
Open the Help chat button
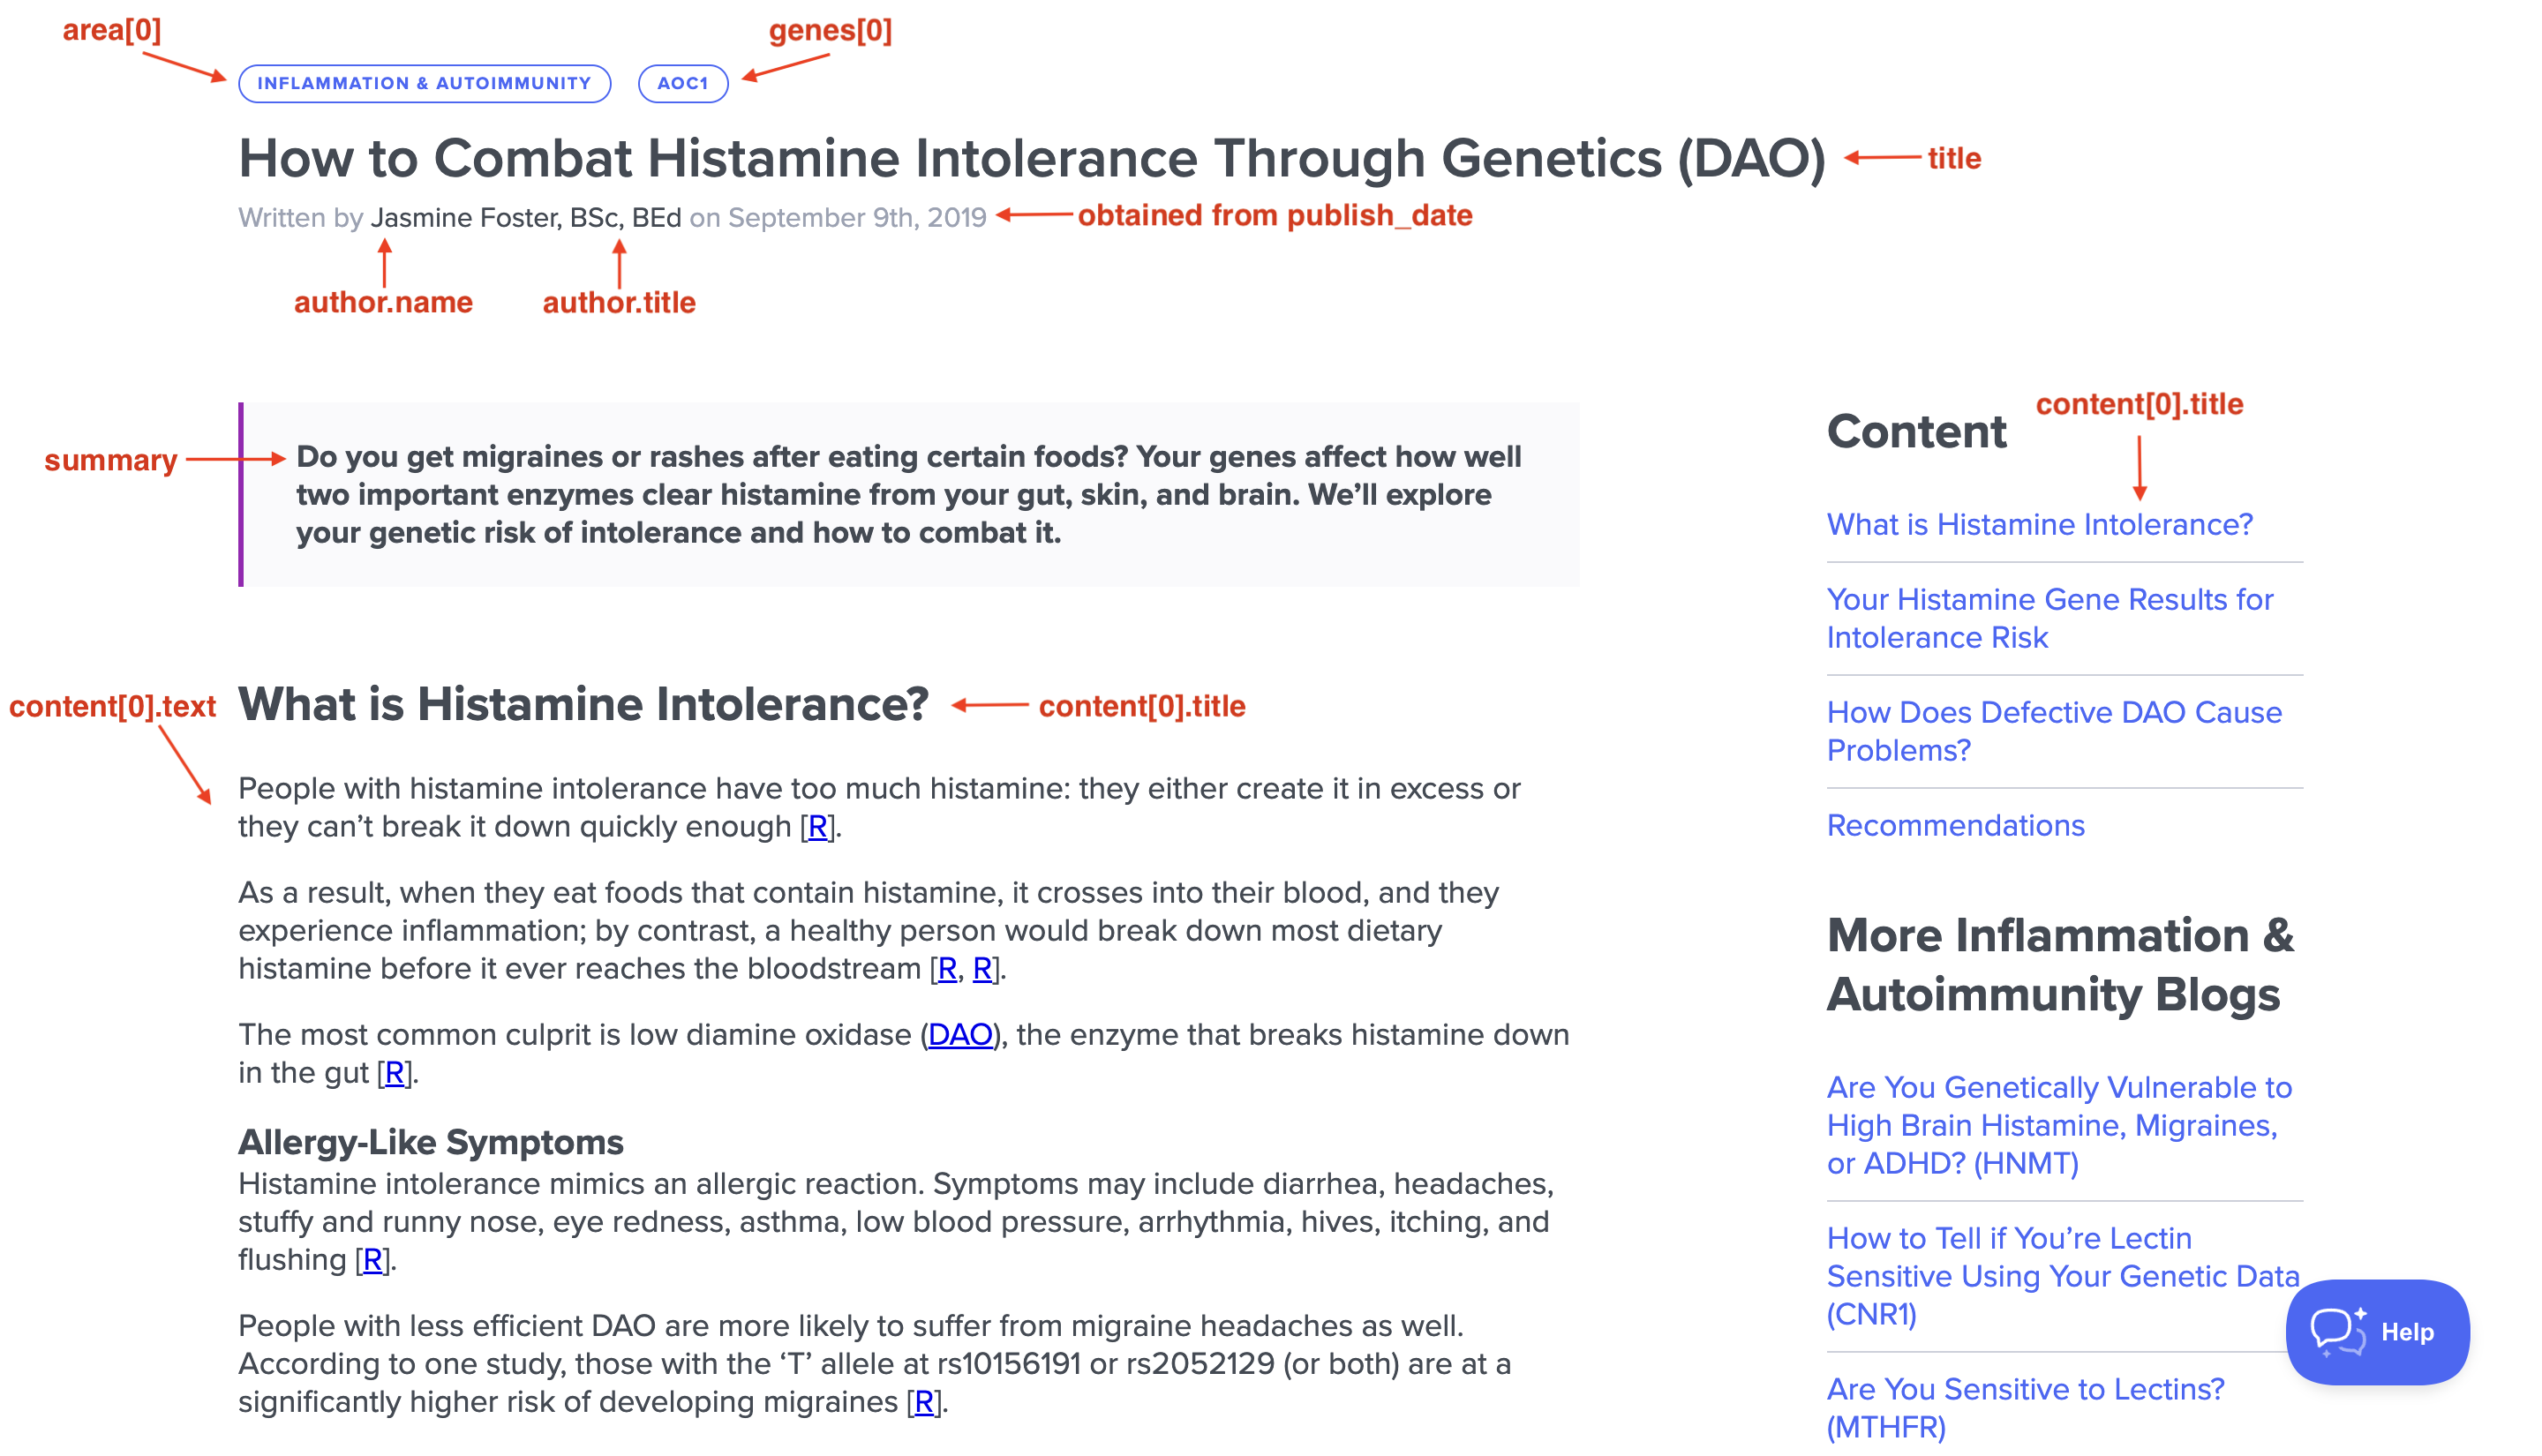(2376, 1331)
